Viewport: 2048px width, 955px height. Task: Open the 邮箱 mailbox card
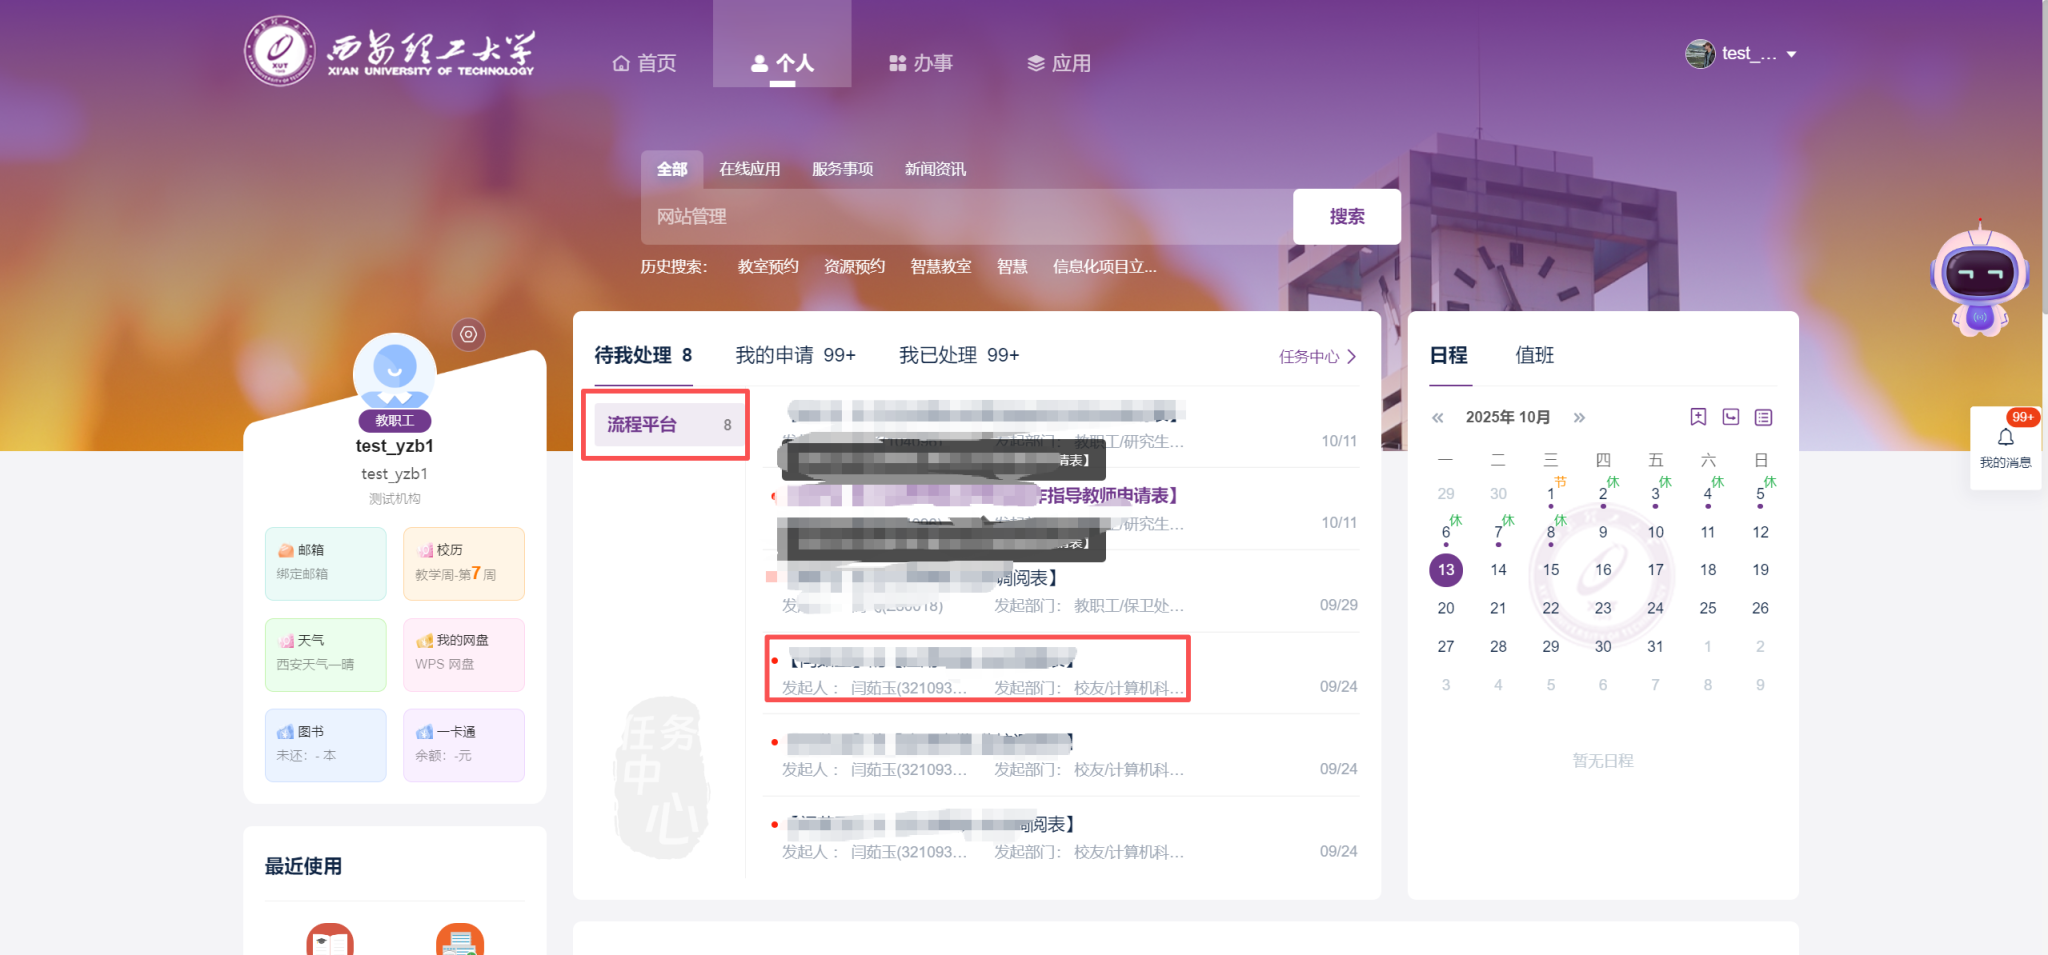click(325, 563)
